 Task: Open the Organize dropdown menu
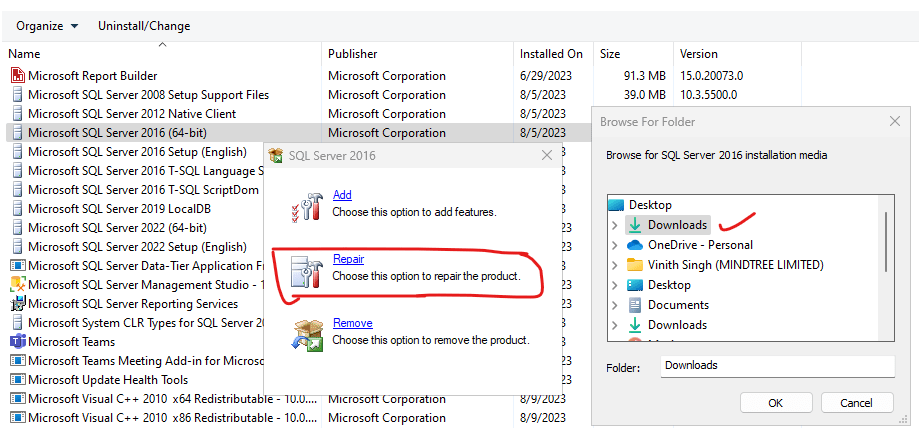tap(47, 26)
